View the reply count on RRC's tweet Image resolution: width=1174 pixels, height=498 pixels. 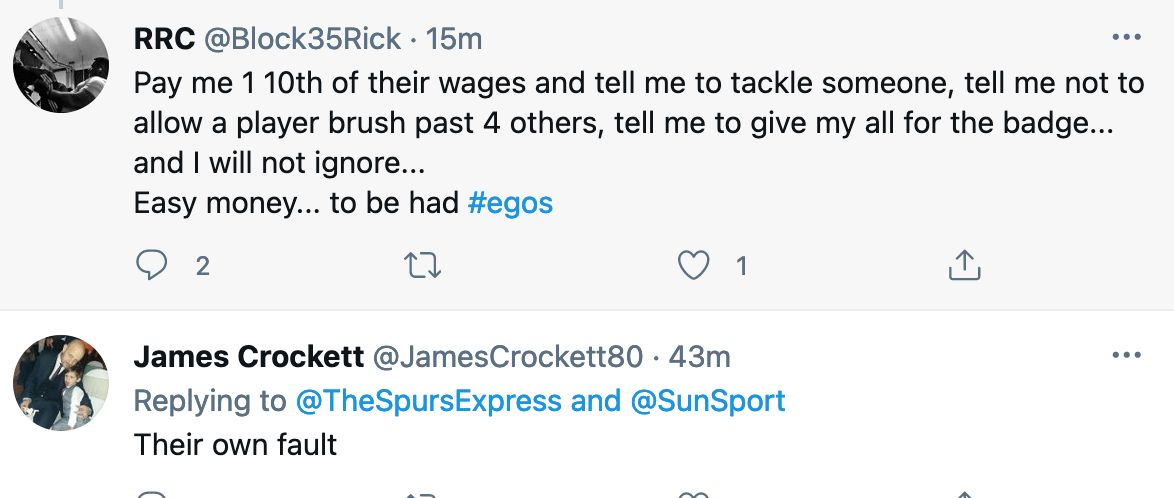(202, 266)
